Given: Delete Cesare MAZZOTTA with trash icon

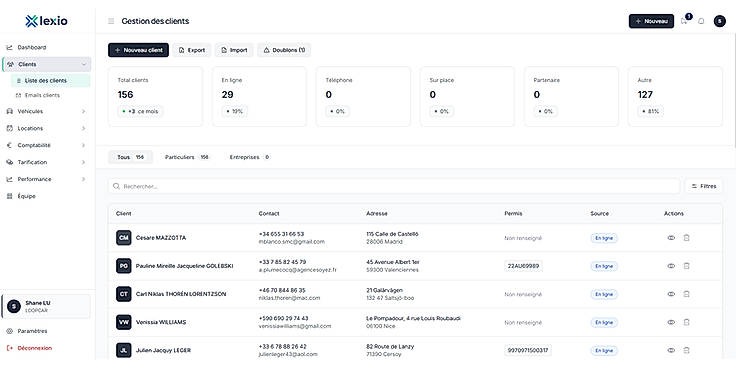Looking at the screenshot, I should click(x=686, y=238).
